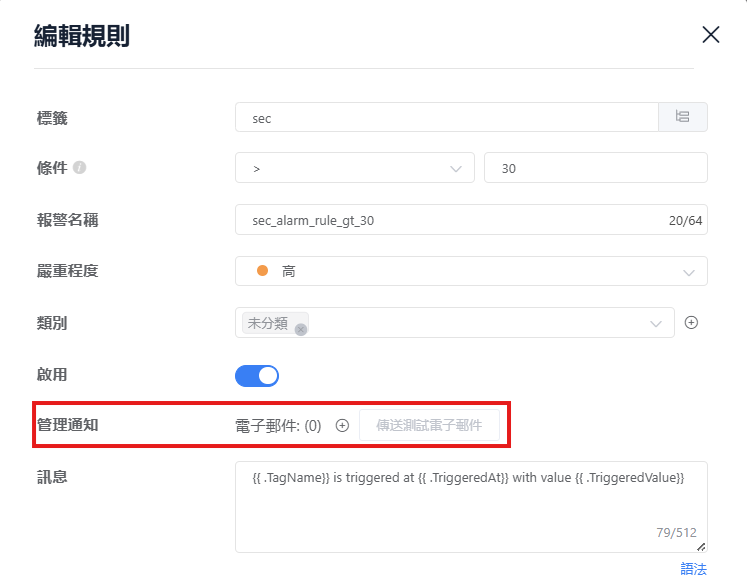Open the condition operator dropdown showing >

point(354,168)
